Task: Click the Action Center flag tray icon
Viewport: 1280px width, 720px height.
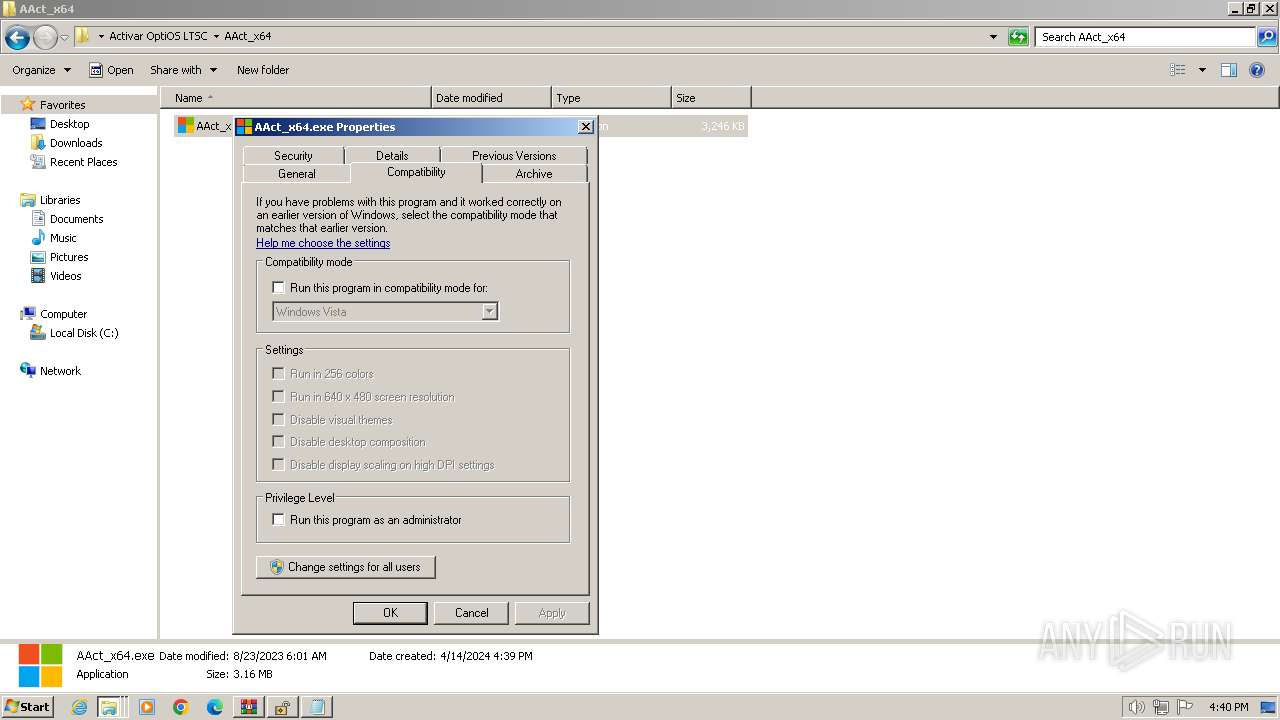Action: coord(1184,707)
